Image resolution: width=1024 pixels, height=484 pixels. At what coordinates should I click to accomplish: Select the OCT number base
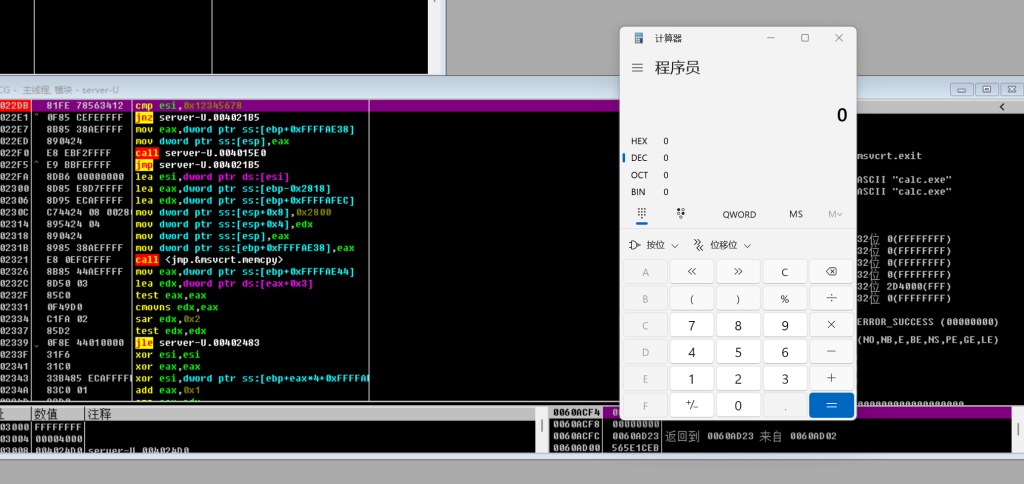640,175
